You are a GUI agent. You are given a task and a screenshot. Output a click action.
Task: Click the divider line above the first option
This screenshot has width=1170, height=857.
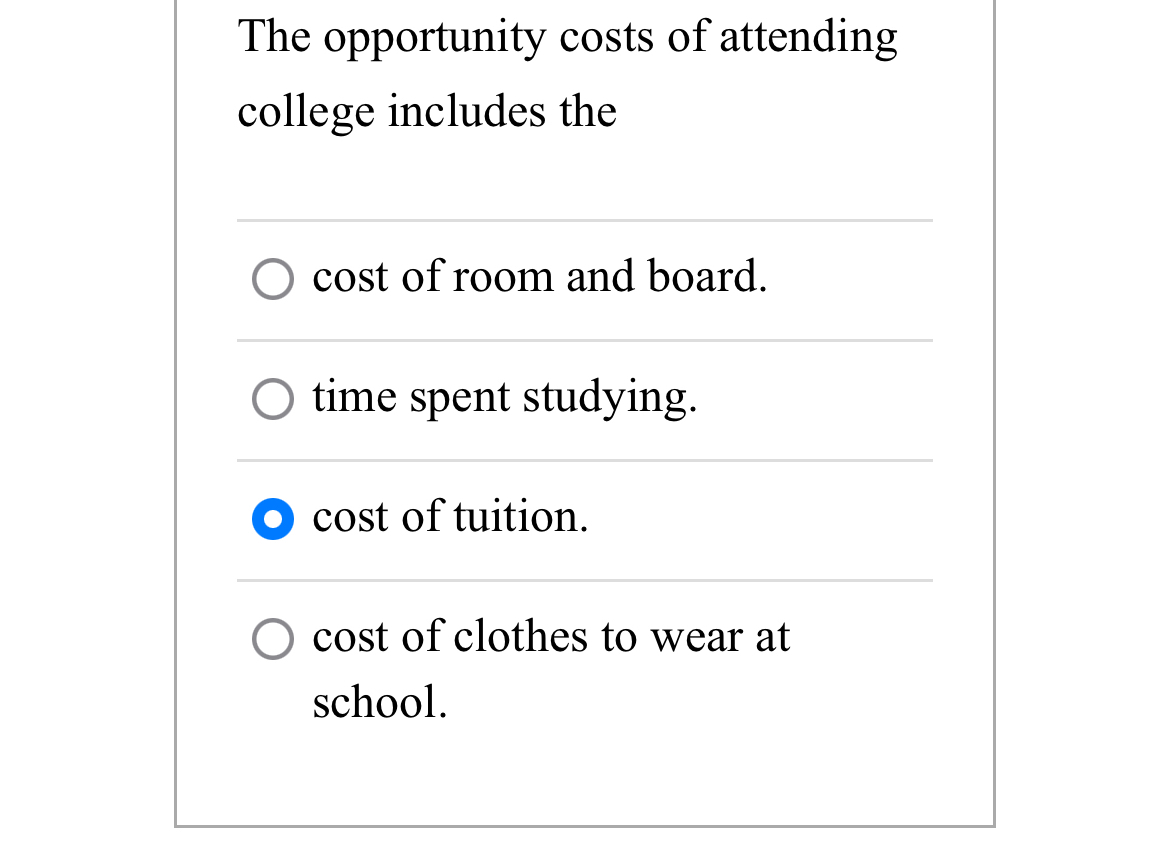pyautogui.click(x=584, y=219)
